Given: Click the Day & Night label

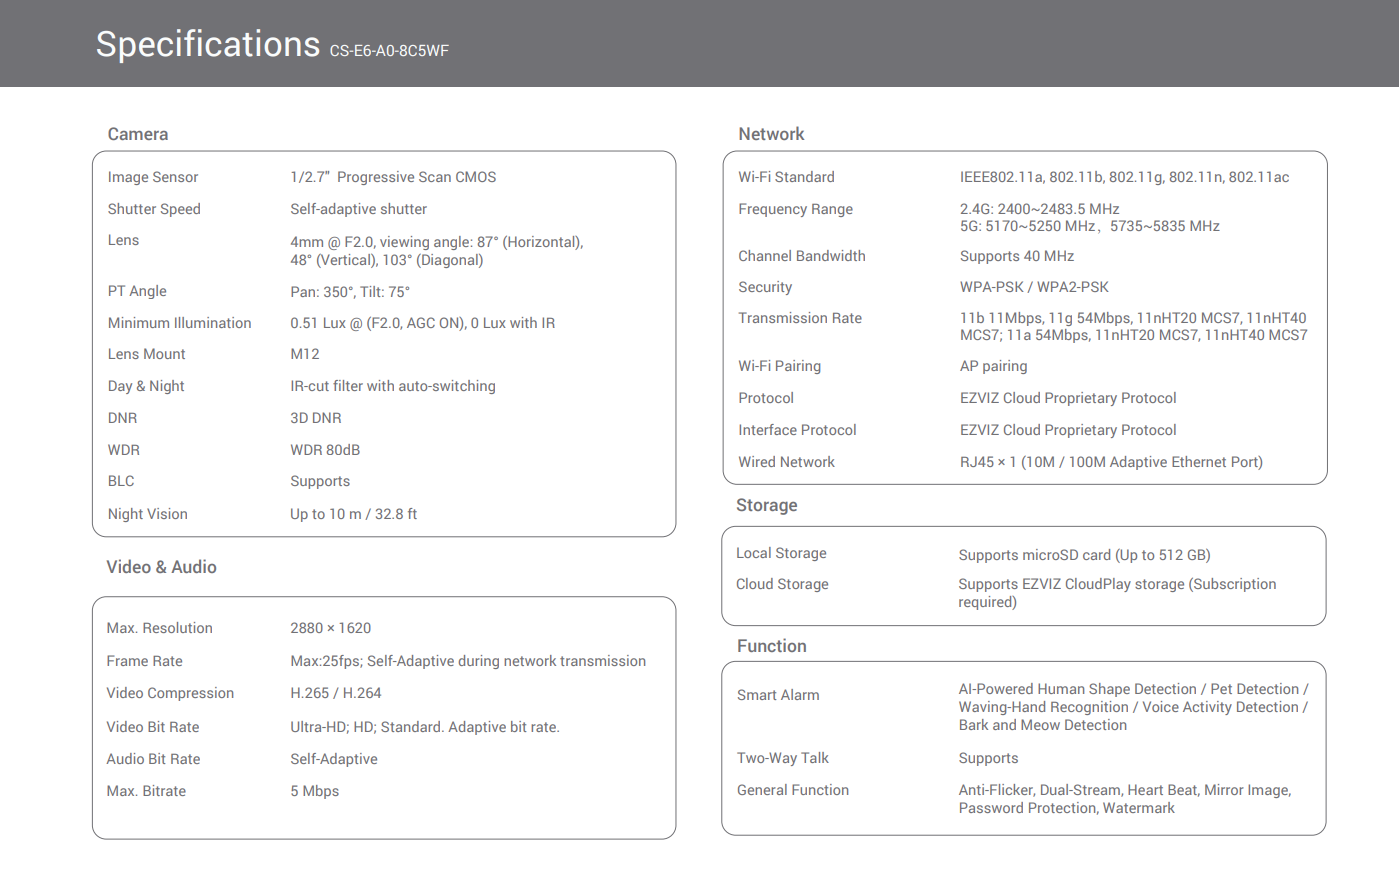Looking at the screenshot, I should (x=146, y=386).
